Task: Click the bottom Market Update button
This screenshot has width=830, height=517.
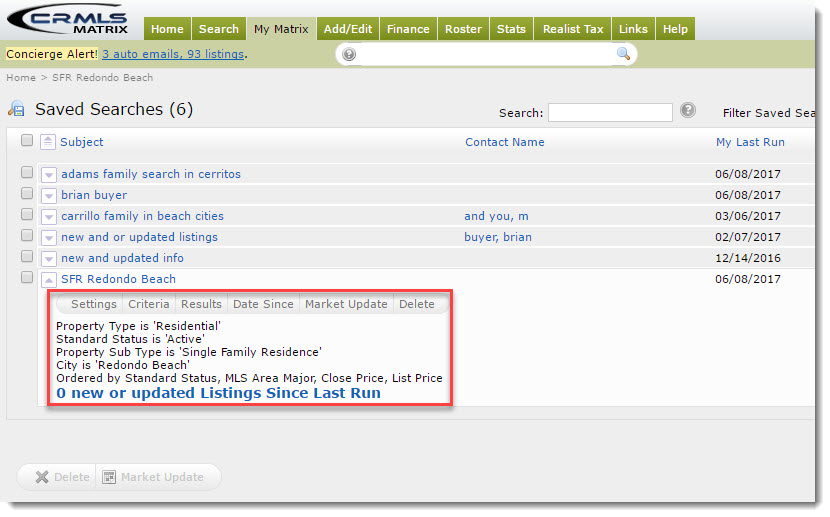Action: pos(153,477)
